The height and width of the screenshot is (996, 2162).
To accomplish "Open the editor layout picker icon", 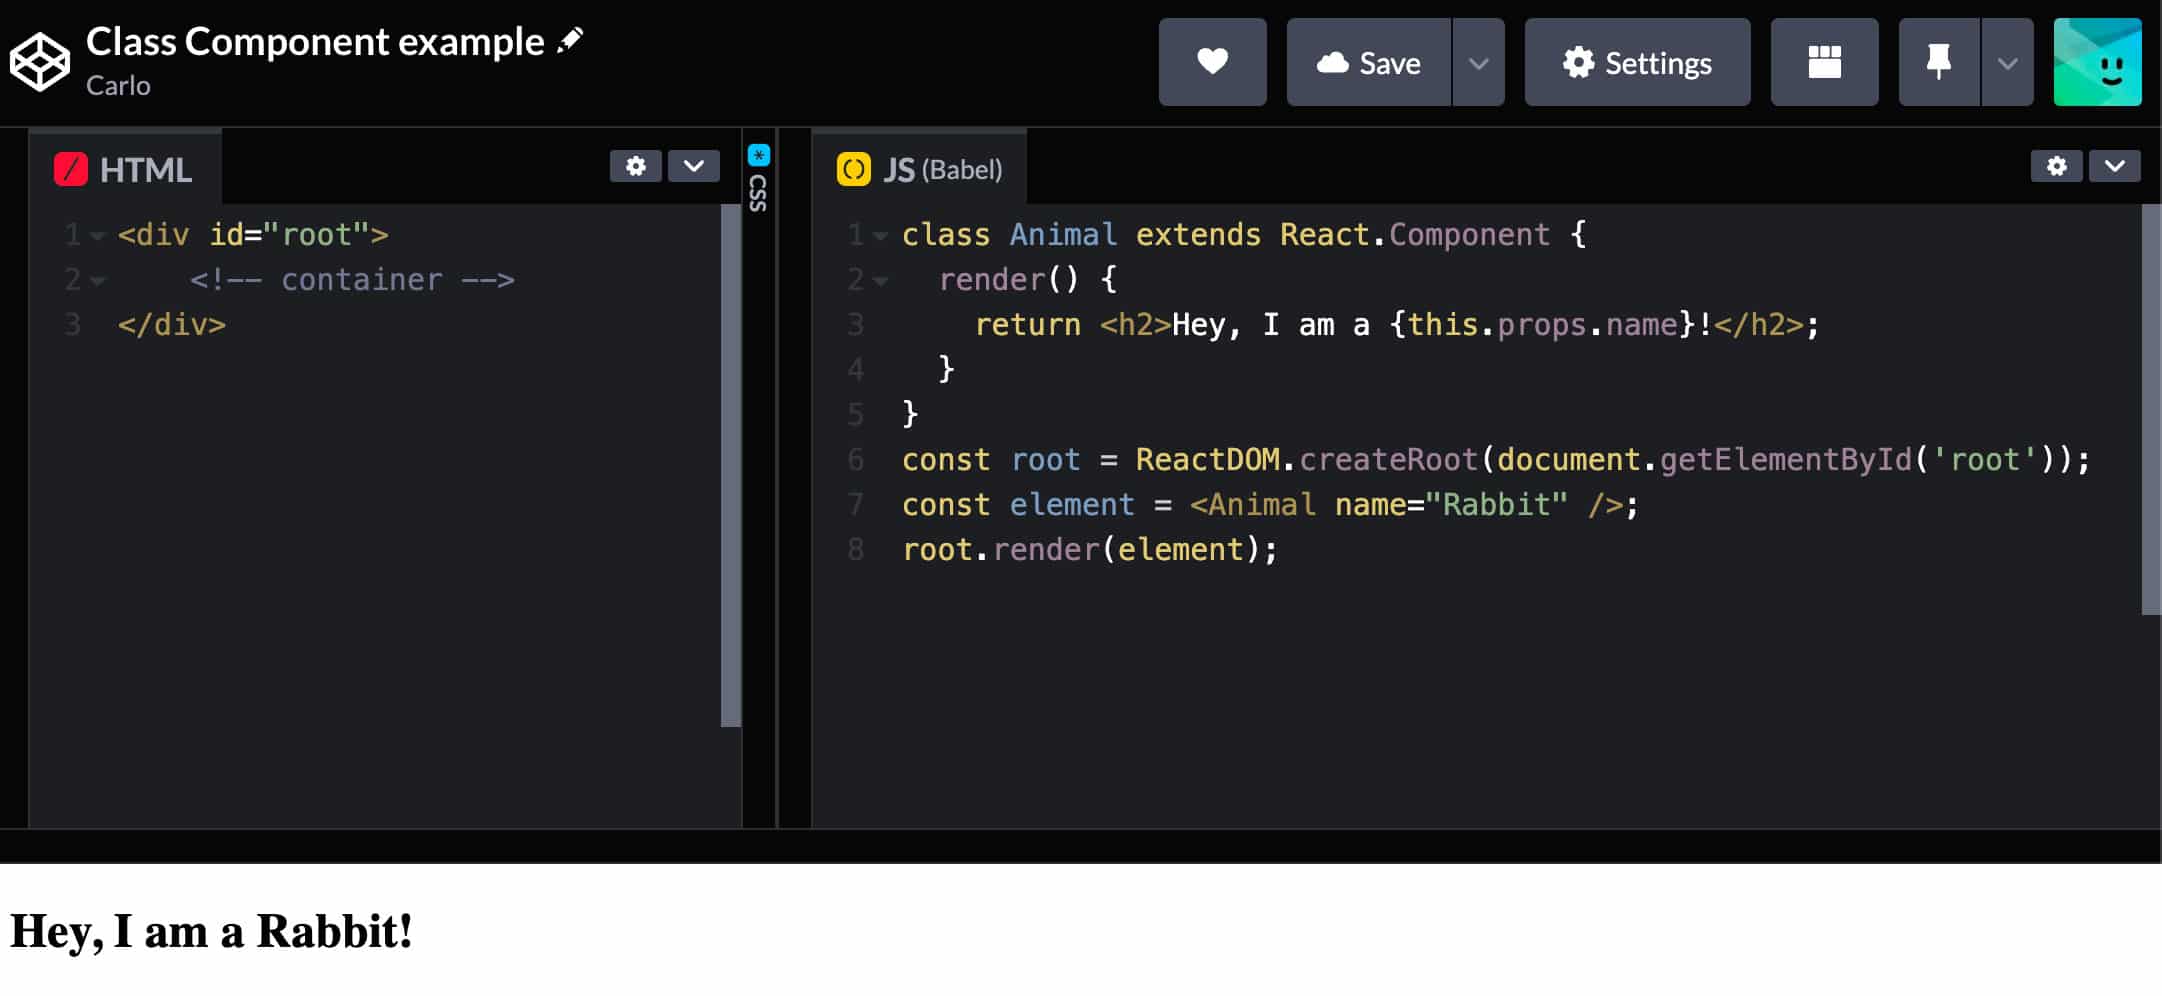I will [x=1824, y=62].
